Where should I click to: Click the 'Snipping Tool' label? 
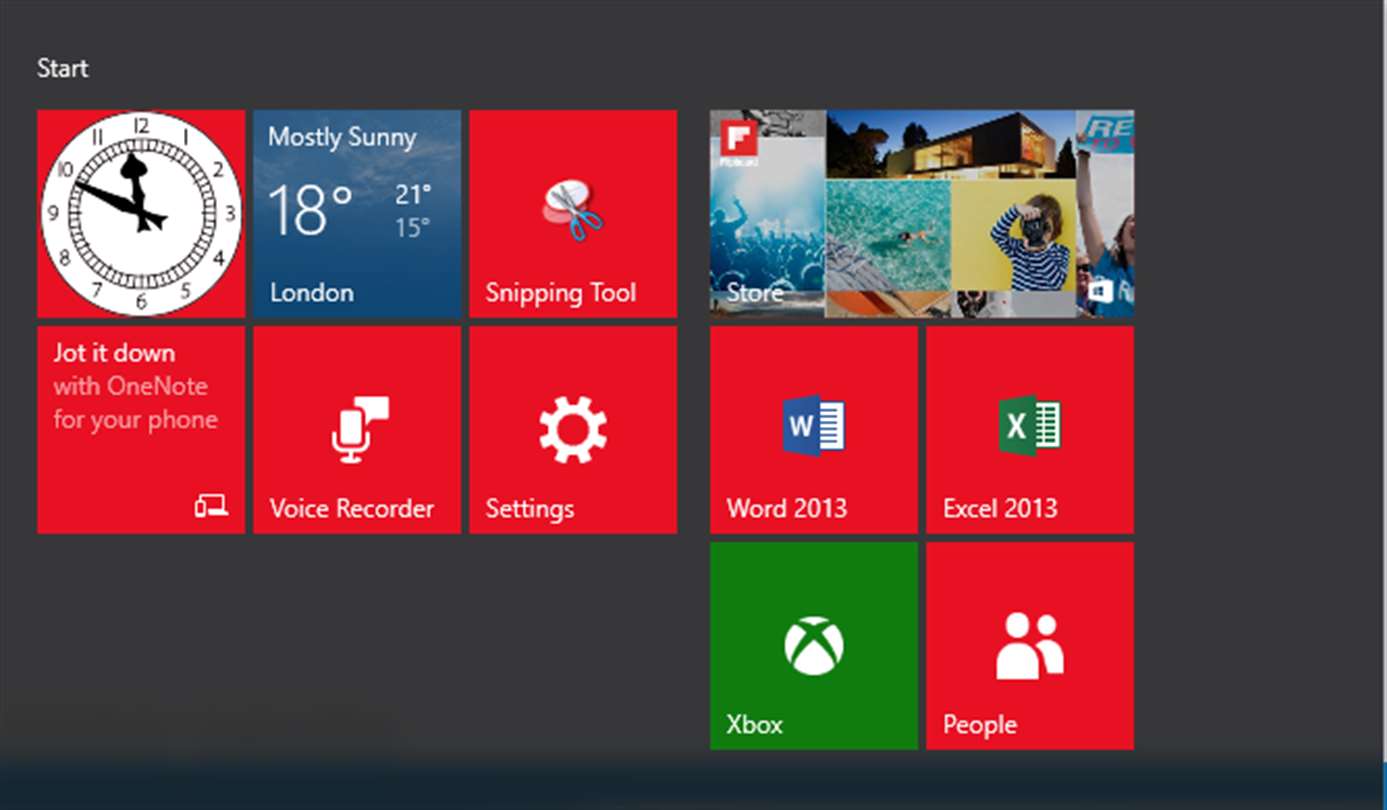[x=561, y=293]
